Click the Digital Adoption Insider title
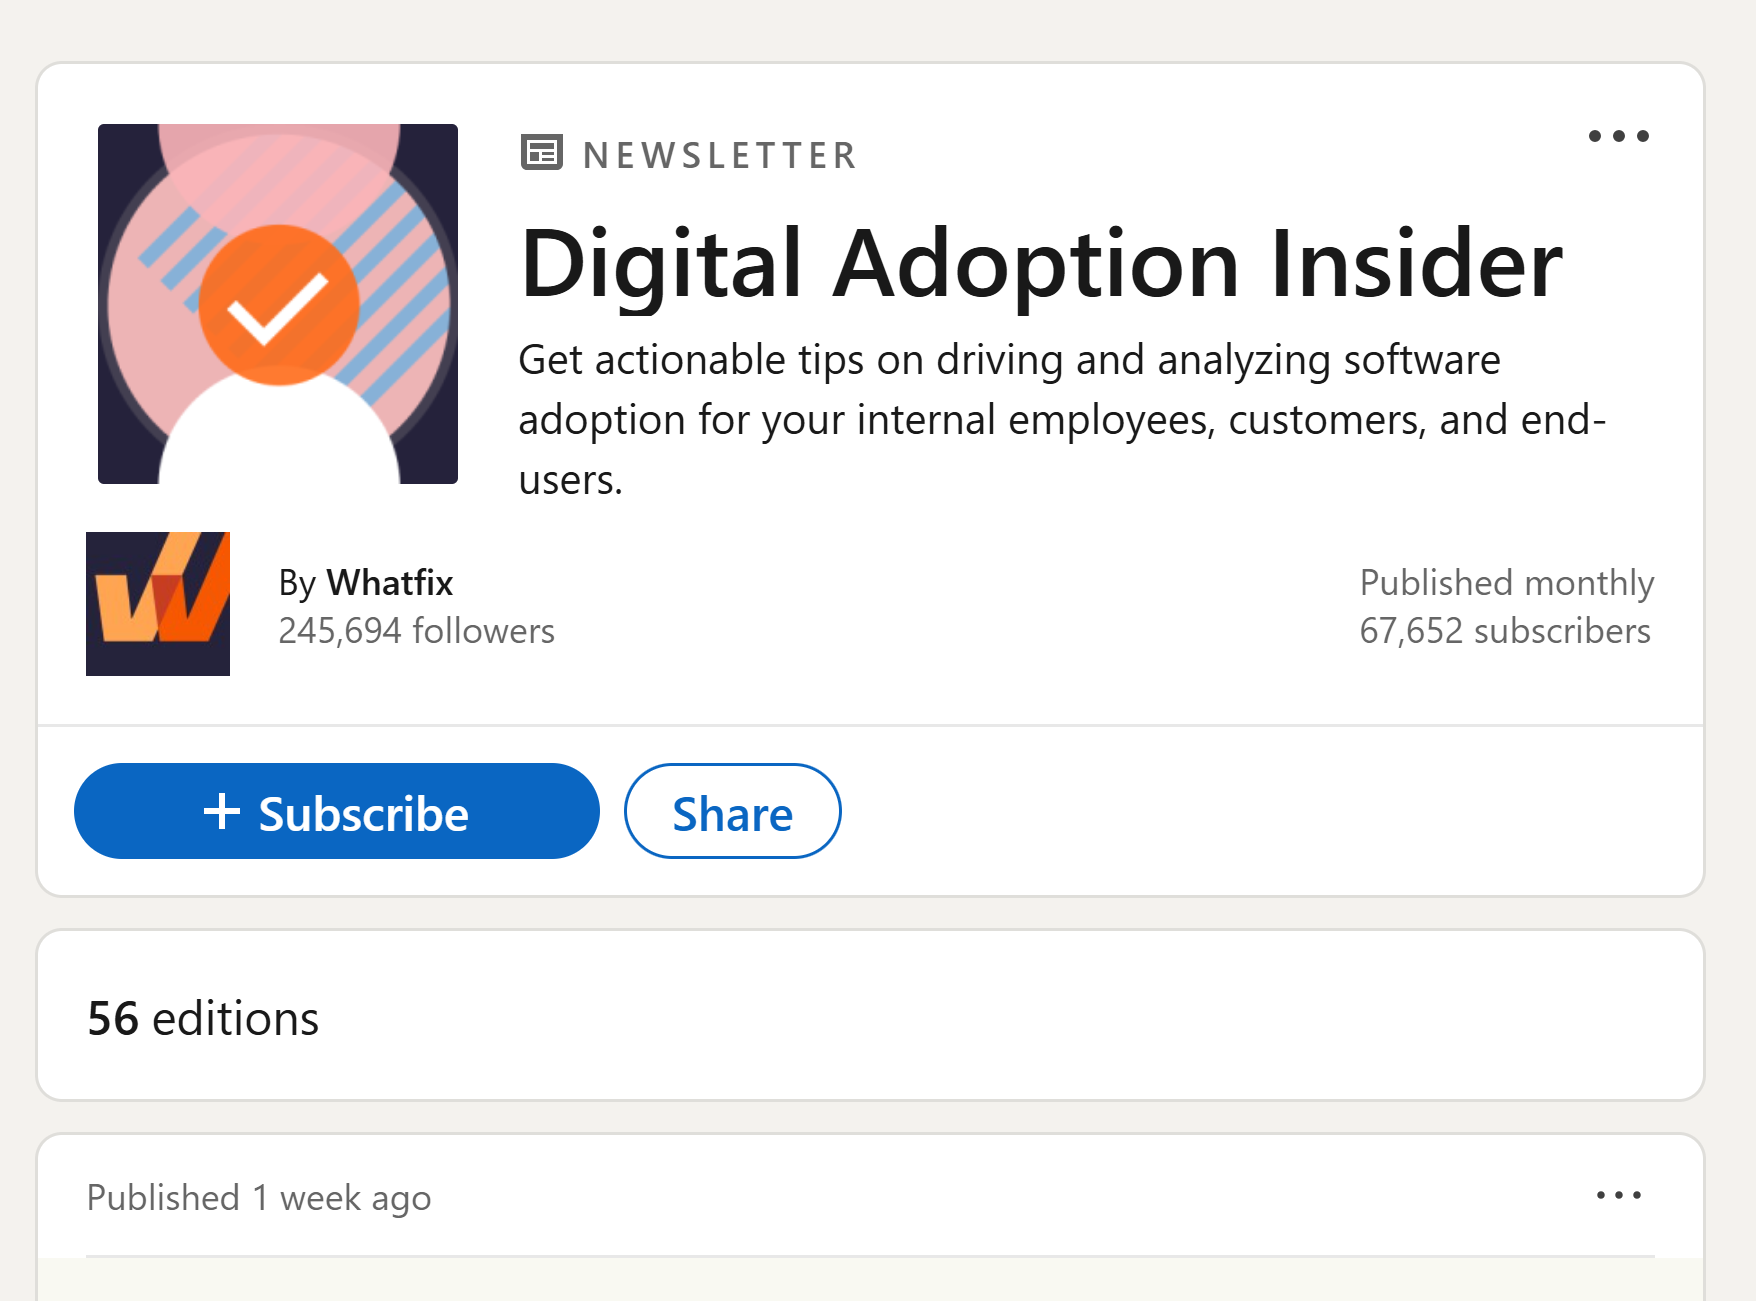This screenshot has height=1301, width=1756. pyautogui.click(x=1041, y=263)
